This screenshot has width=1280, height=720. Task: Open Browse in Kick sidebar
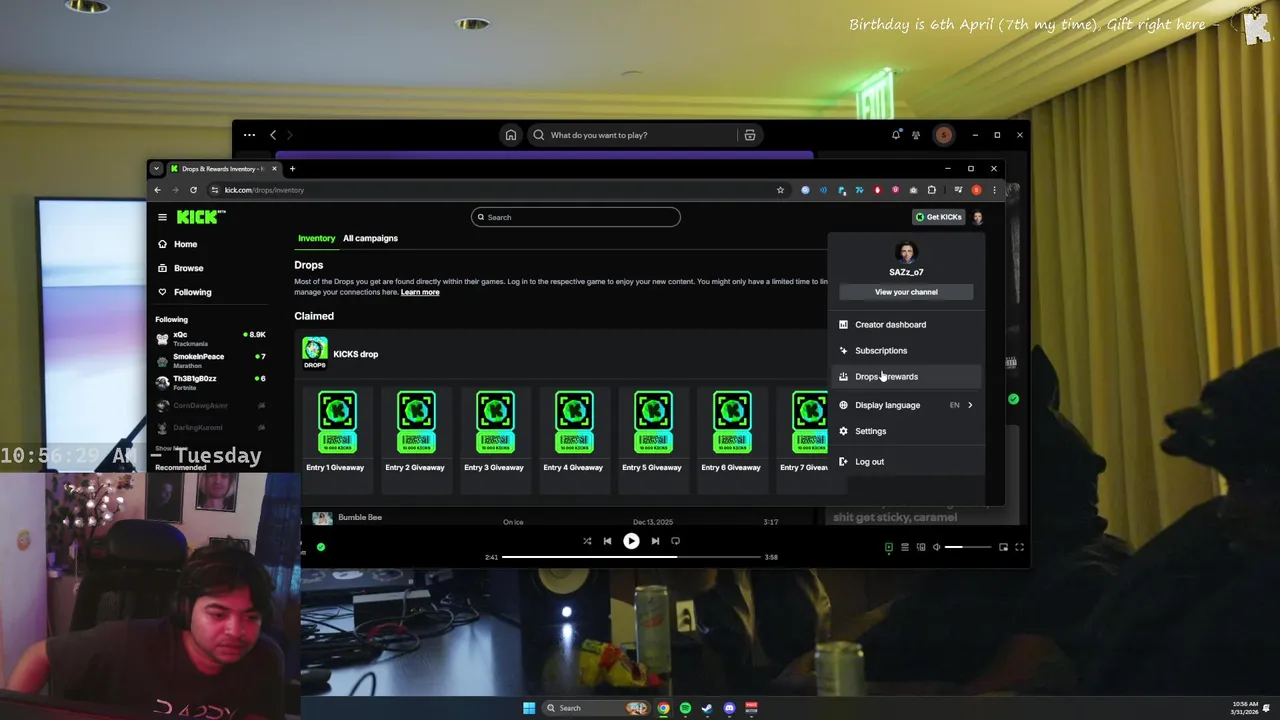pyautogui.click(x=188, y=268)
